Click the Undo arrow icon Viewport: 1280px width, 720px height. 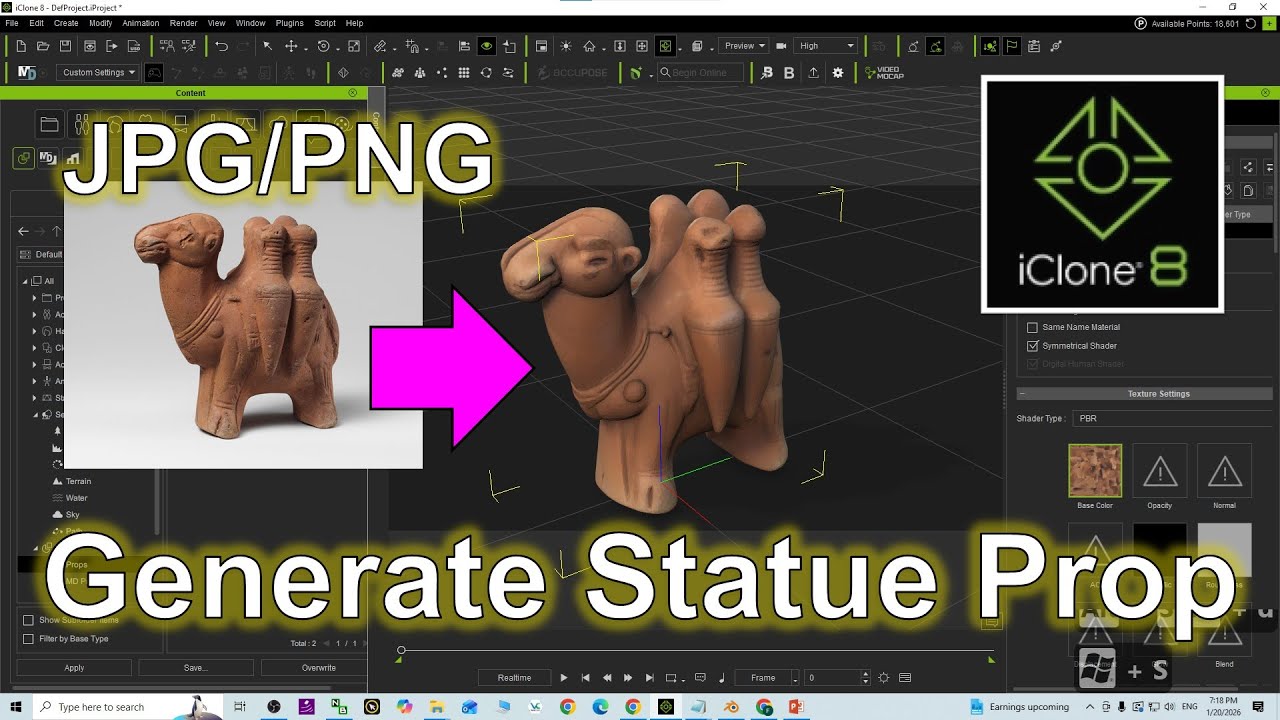(221, 46)
